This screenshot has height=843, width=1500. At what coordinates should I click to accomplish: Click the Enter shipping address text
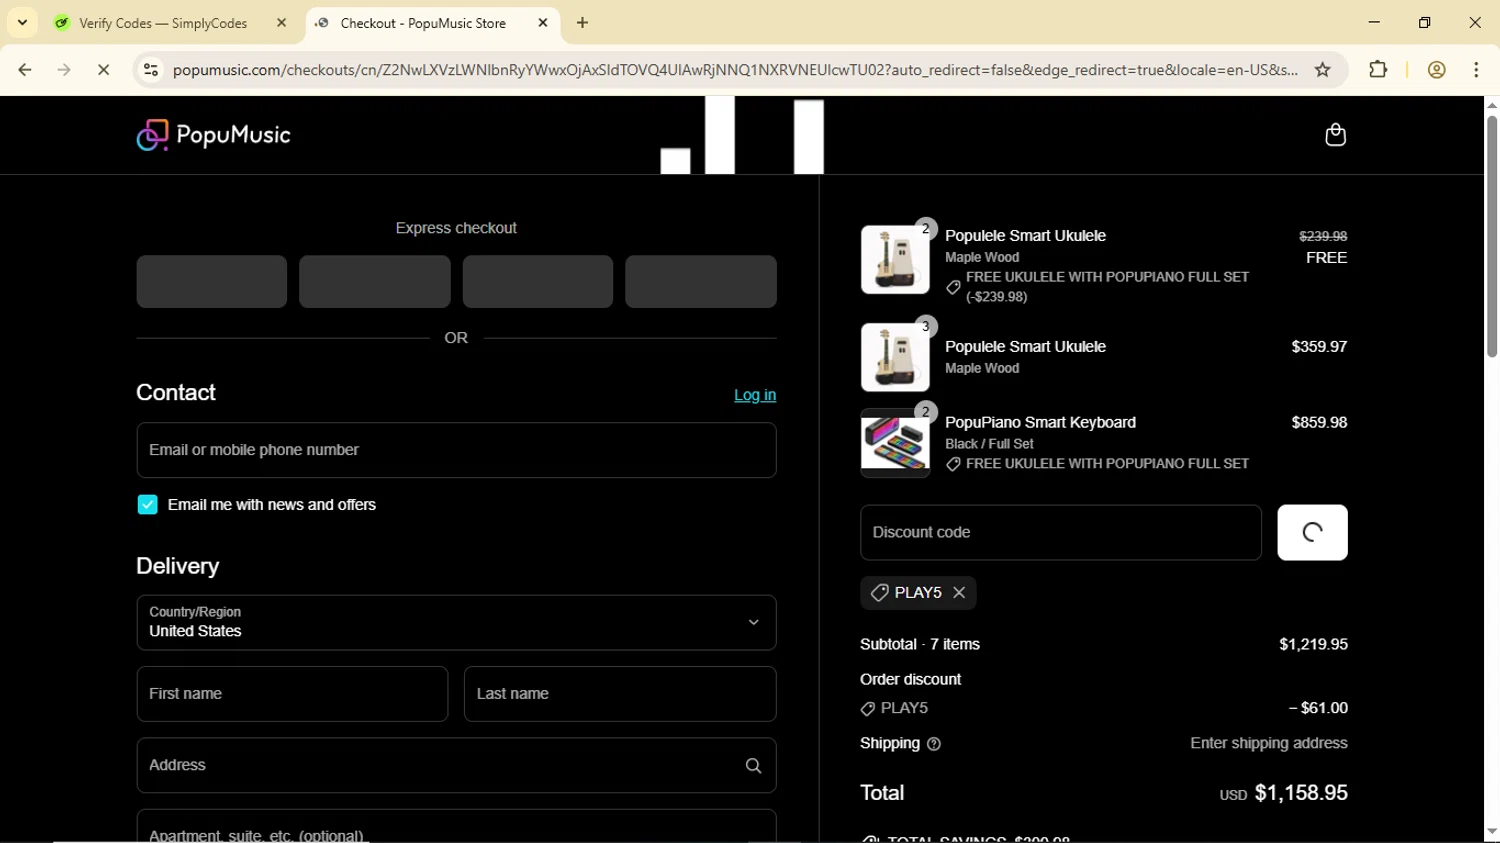pos(1268,744)
